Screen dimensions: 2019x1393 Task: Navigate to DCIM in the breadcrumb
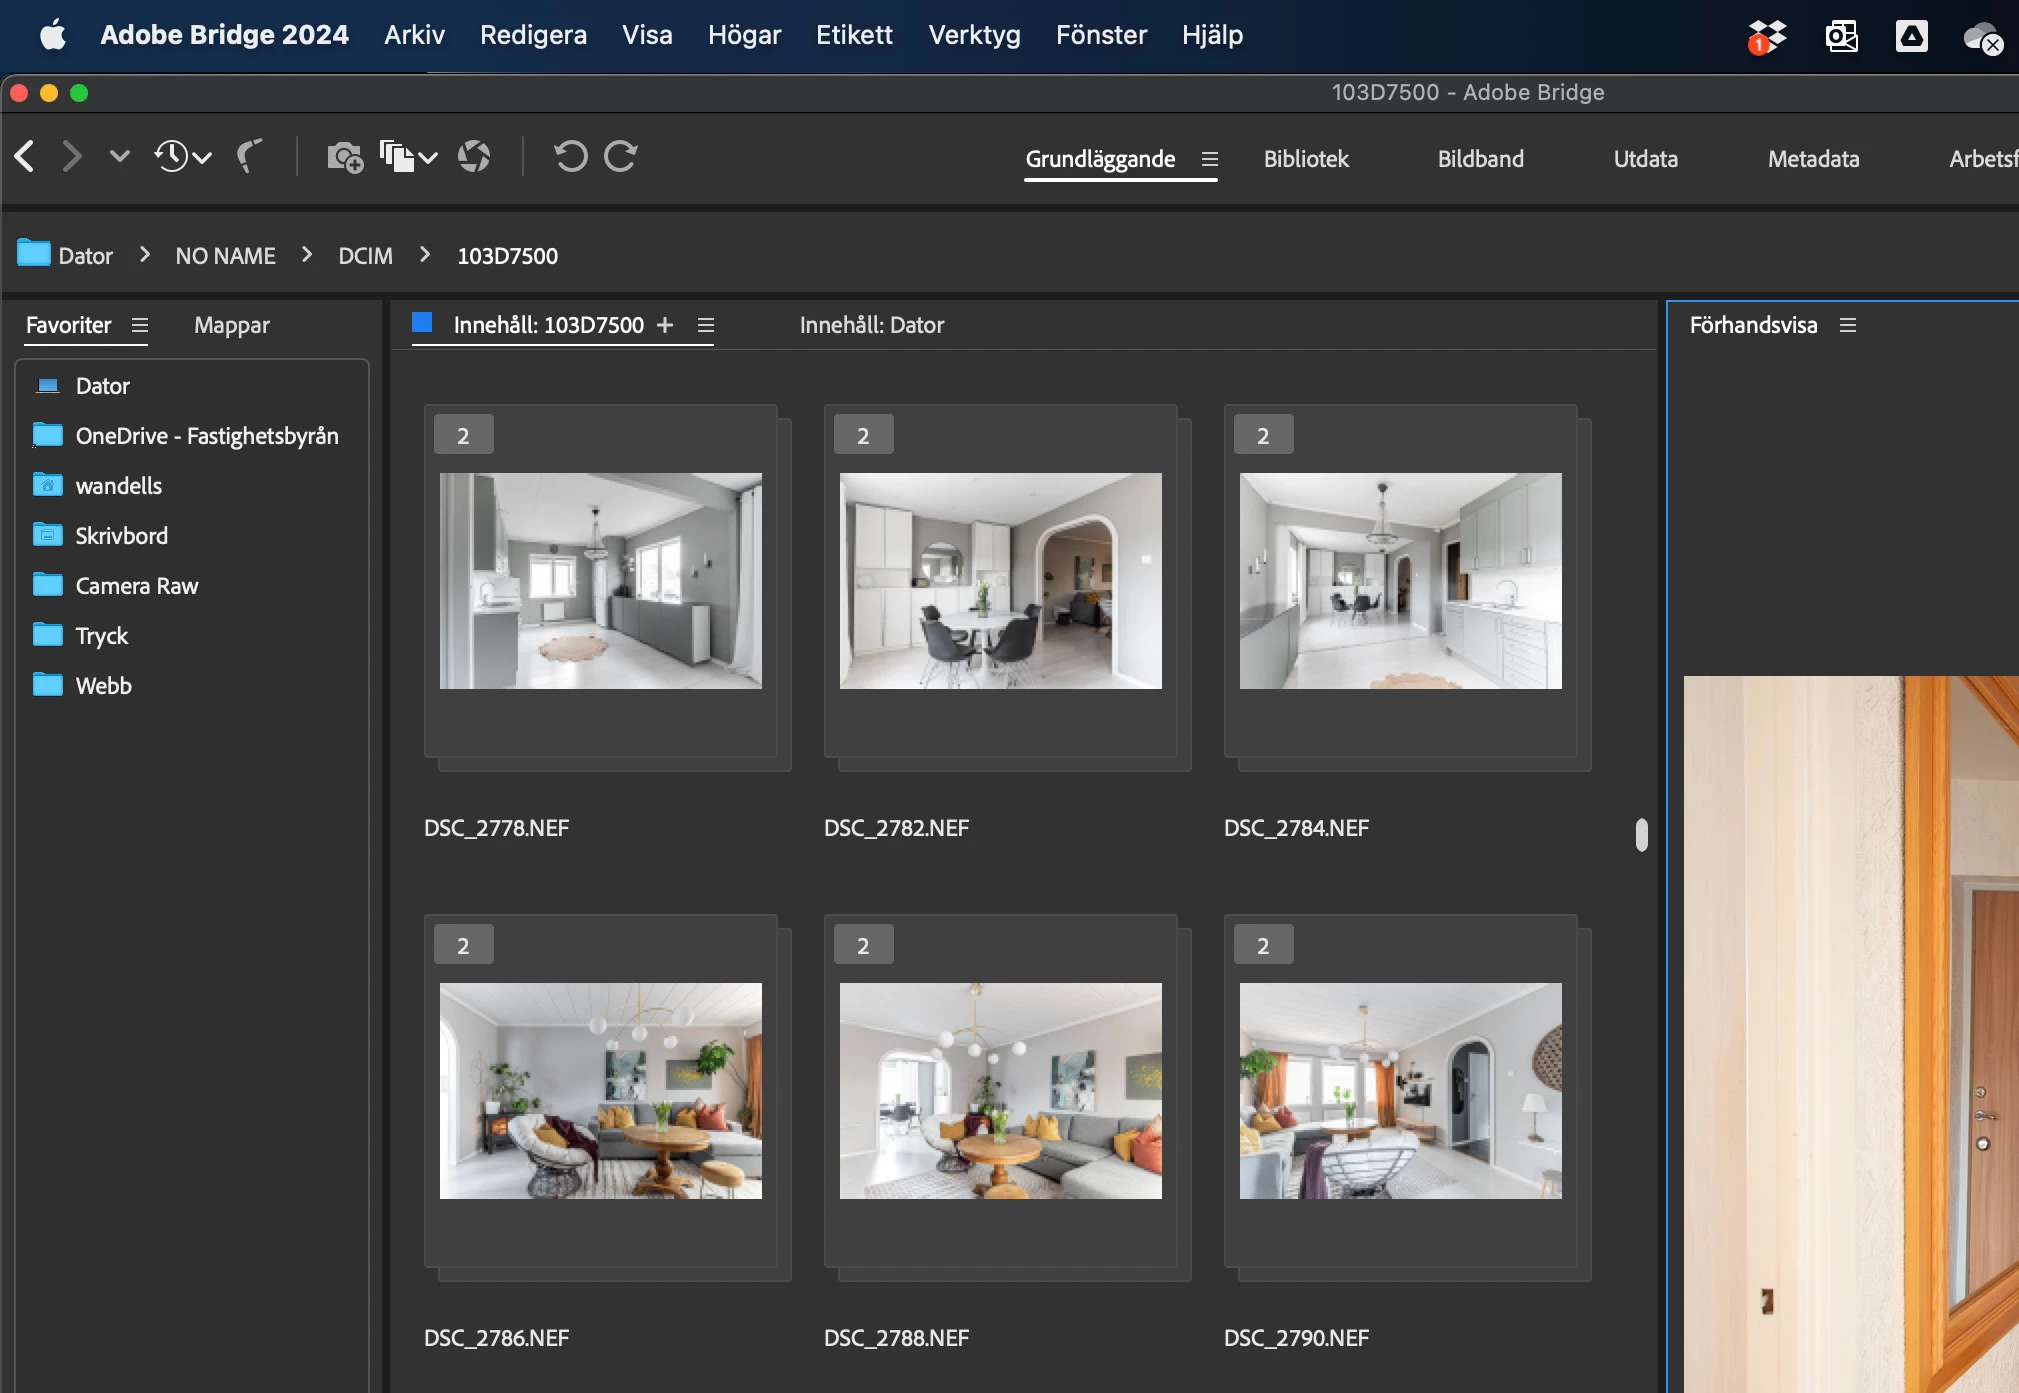click(x=365, y=256)
